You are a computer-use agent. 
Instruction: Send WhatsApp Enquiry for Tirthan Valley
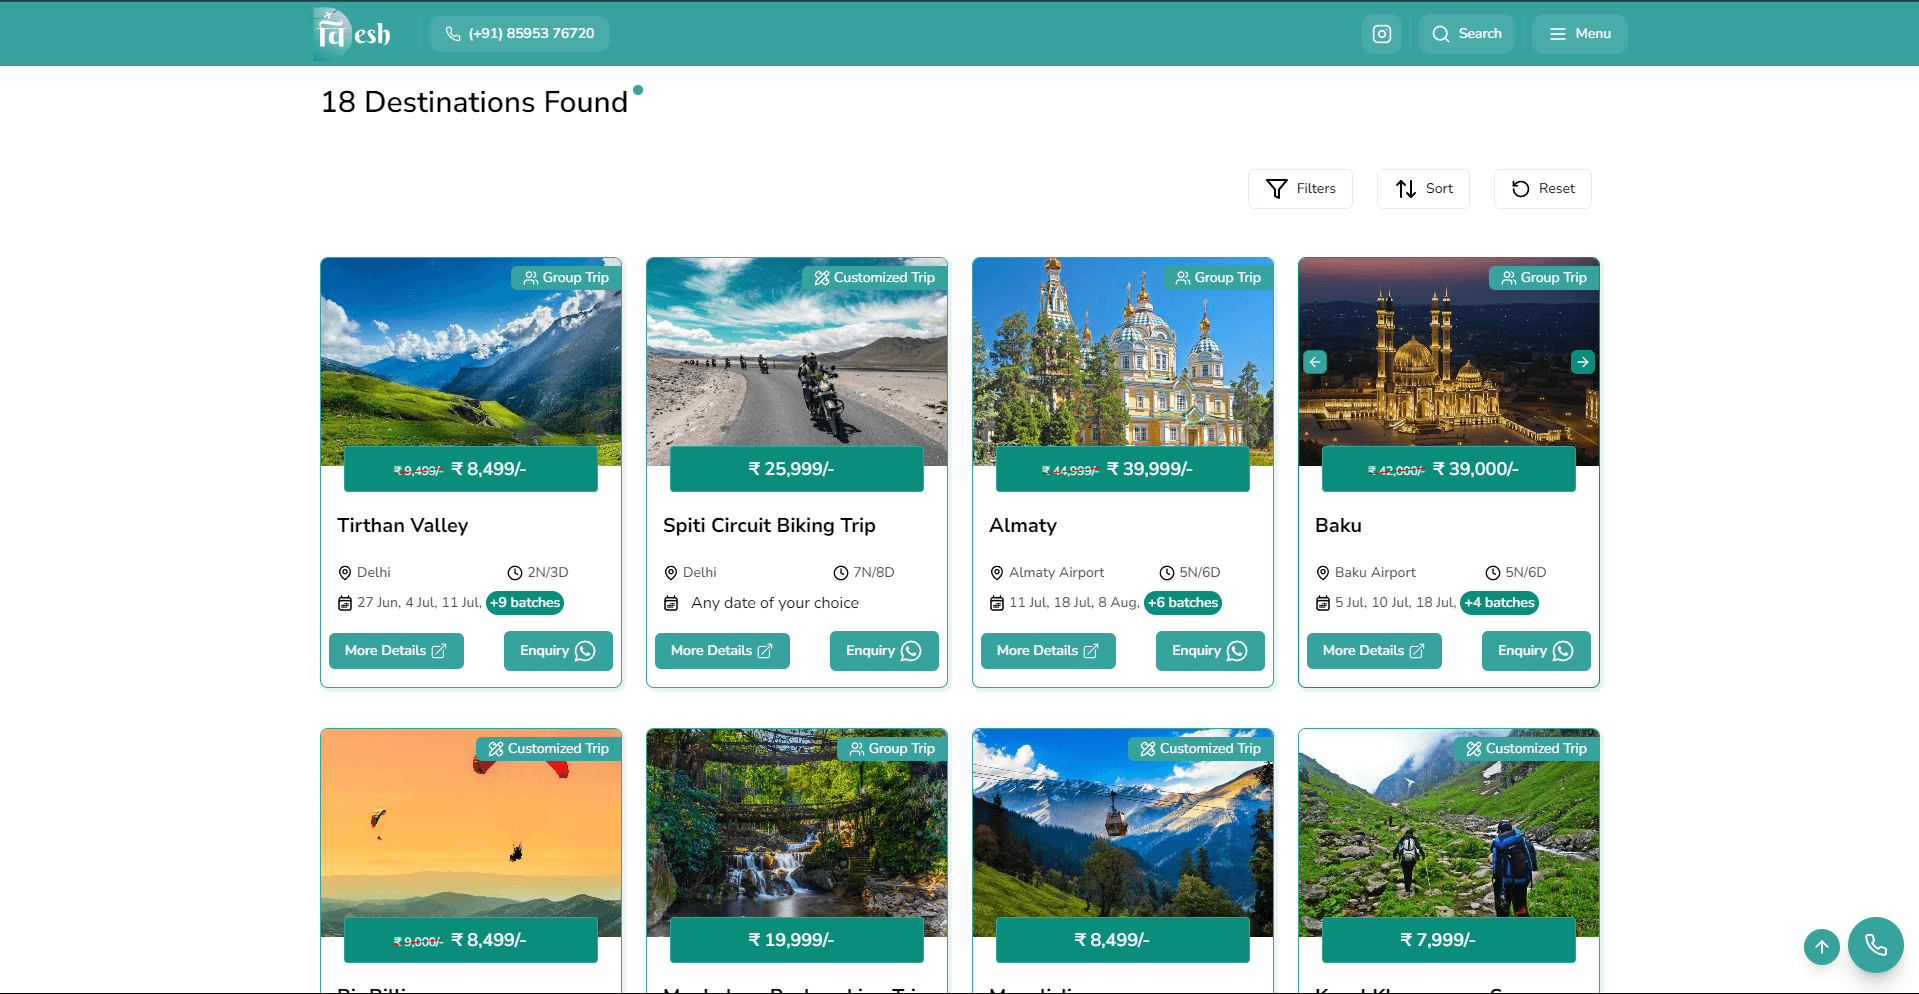click(558, 651)
